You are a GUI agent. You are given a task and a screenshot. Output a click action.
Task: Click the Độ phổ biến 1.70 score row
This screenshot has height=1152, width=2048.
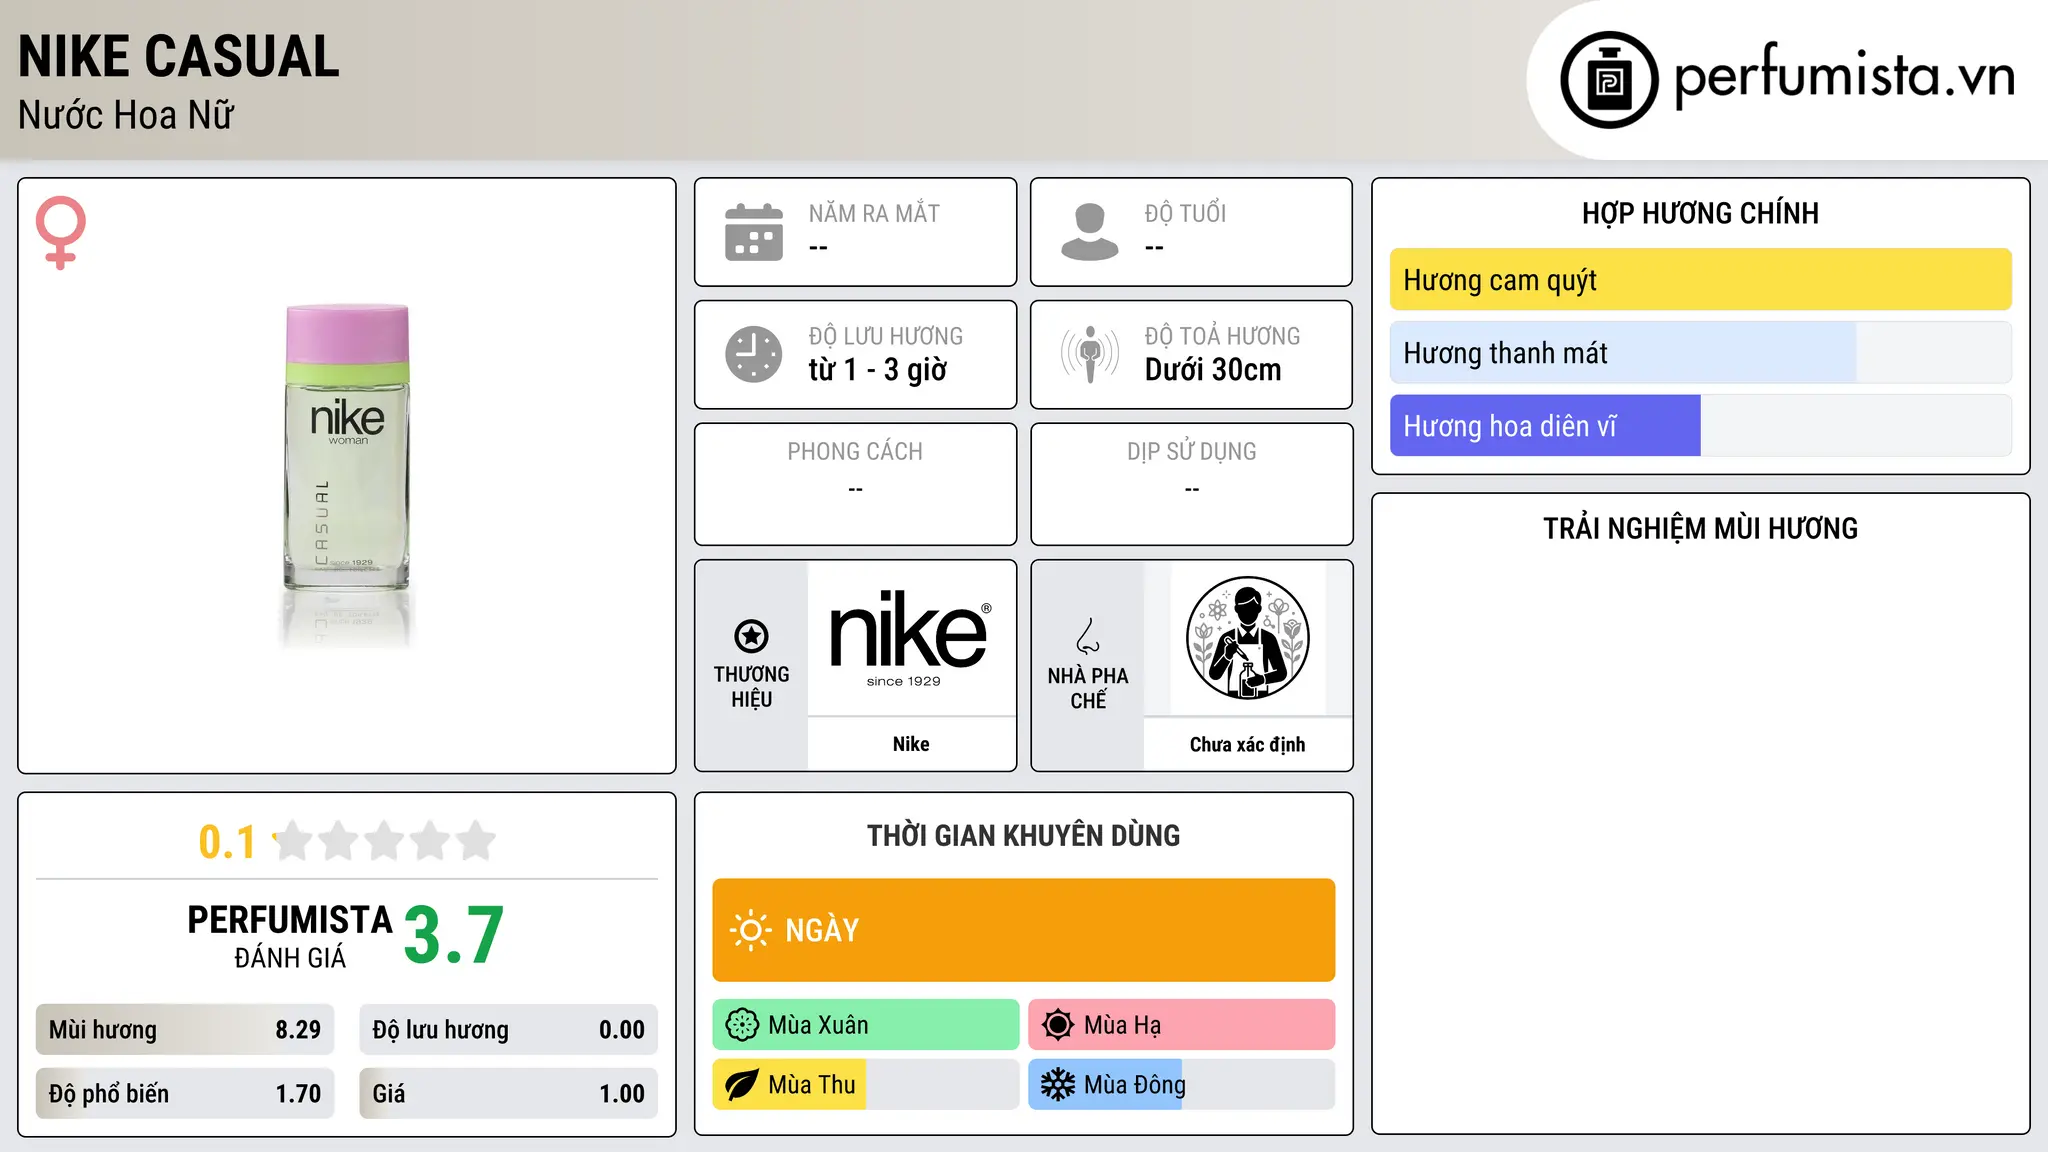tap(185, 1094)
